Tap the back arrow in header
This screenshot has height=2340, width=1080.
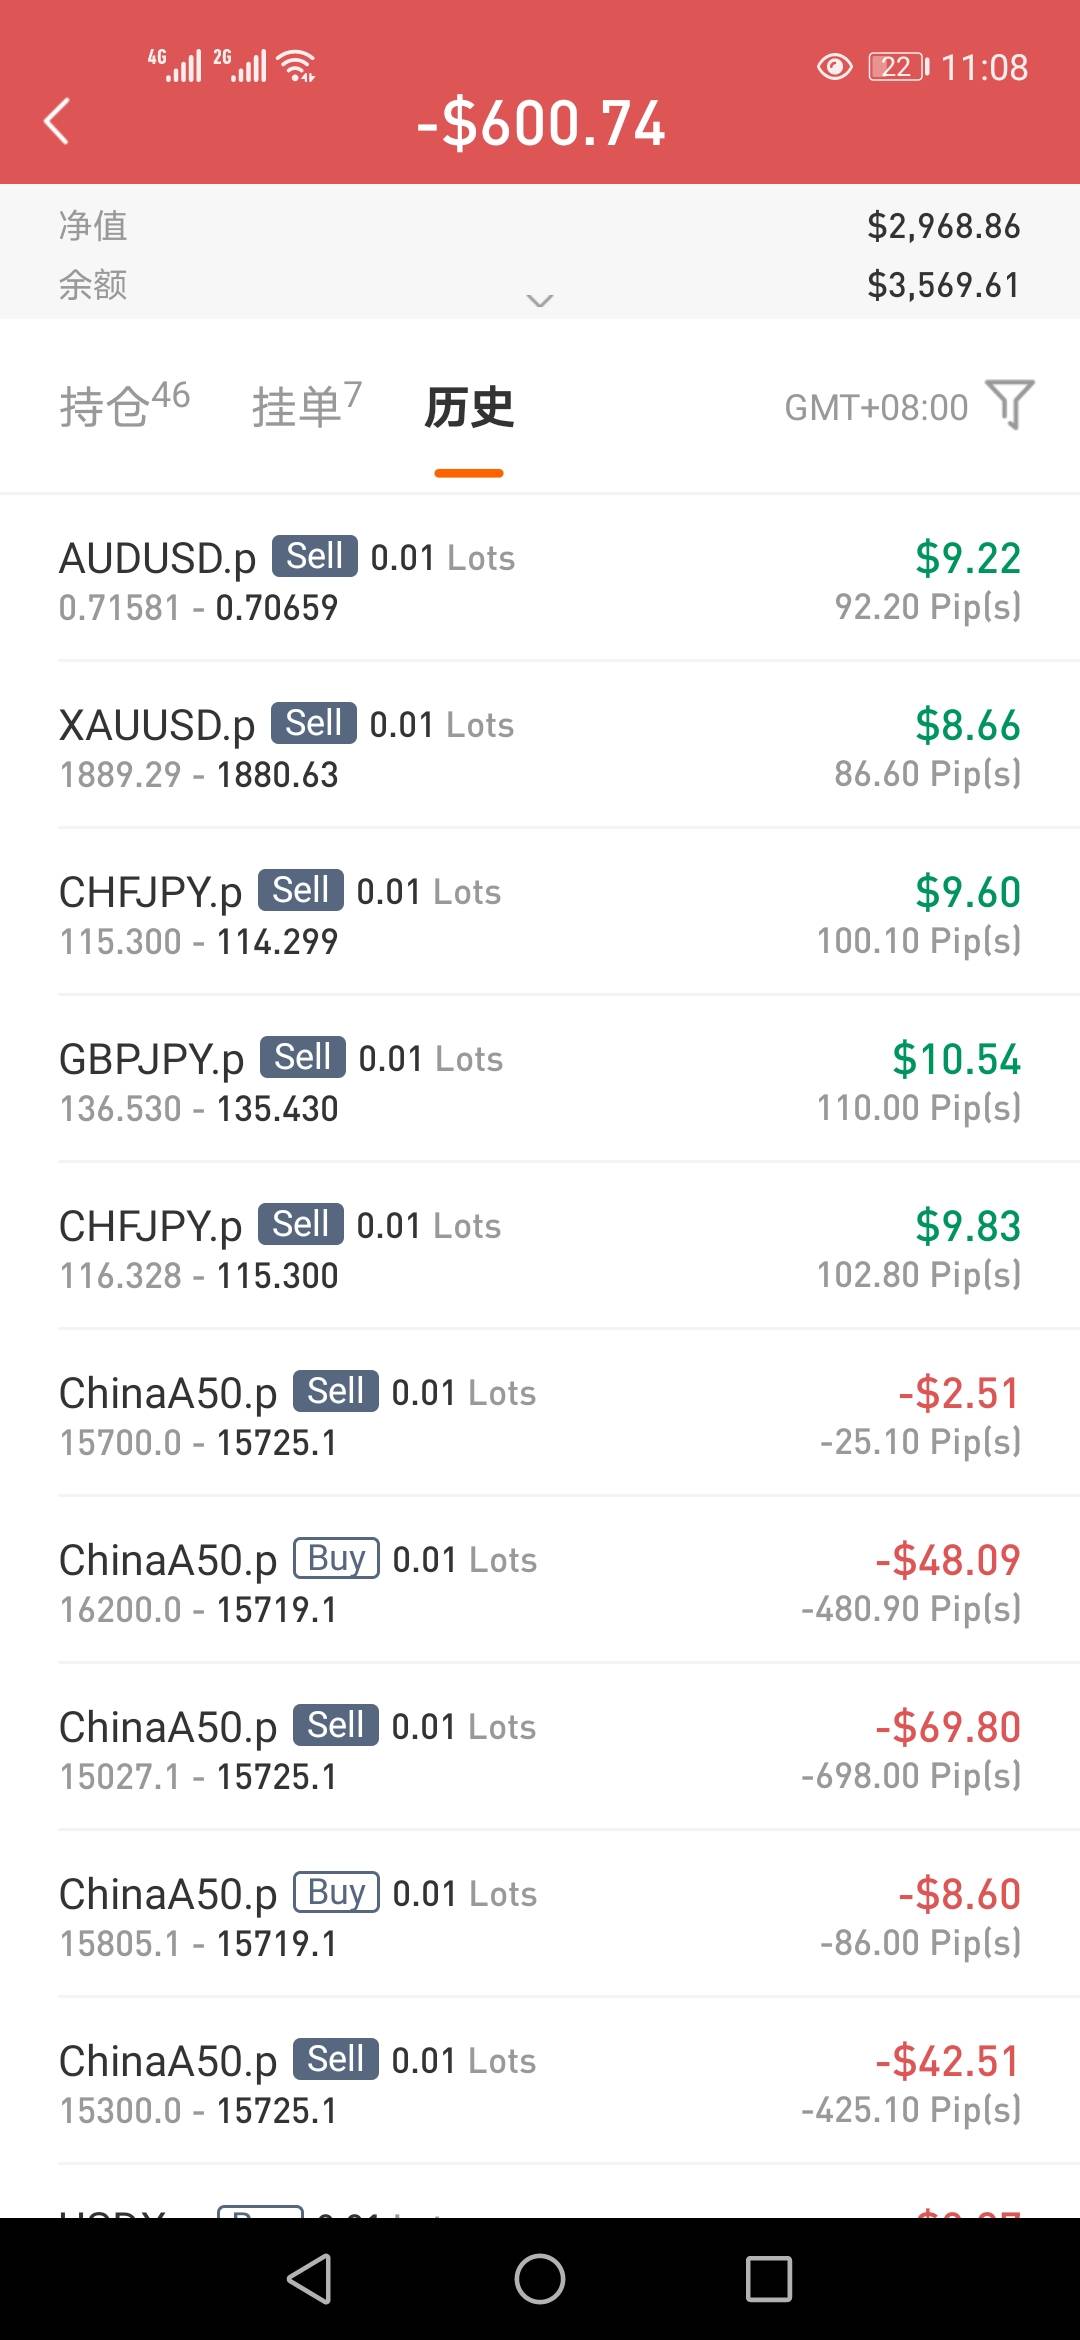coord(58,122)
